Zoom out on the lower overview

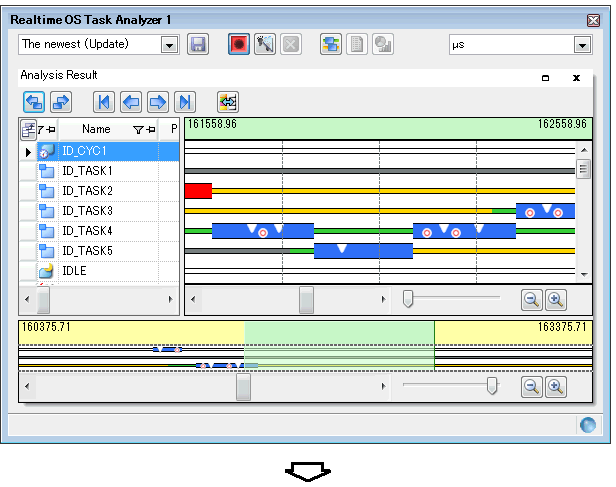click(x=532, y=386)
